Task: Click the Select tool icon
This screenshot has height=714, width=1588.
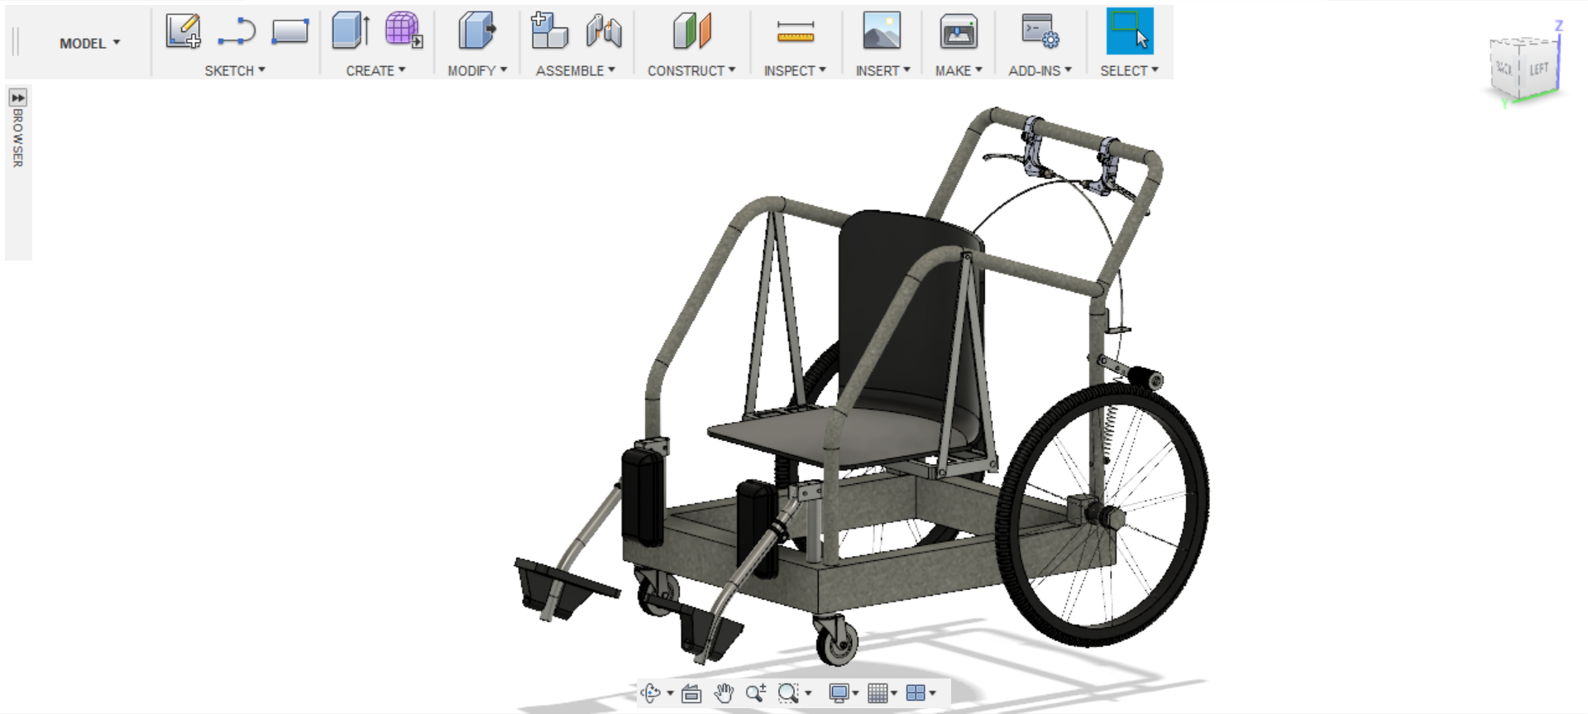Action: 1130,31
